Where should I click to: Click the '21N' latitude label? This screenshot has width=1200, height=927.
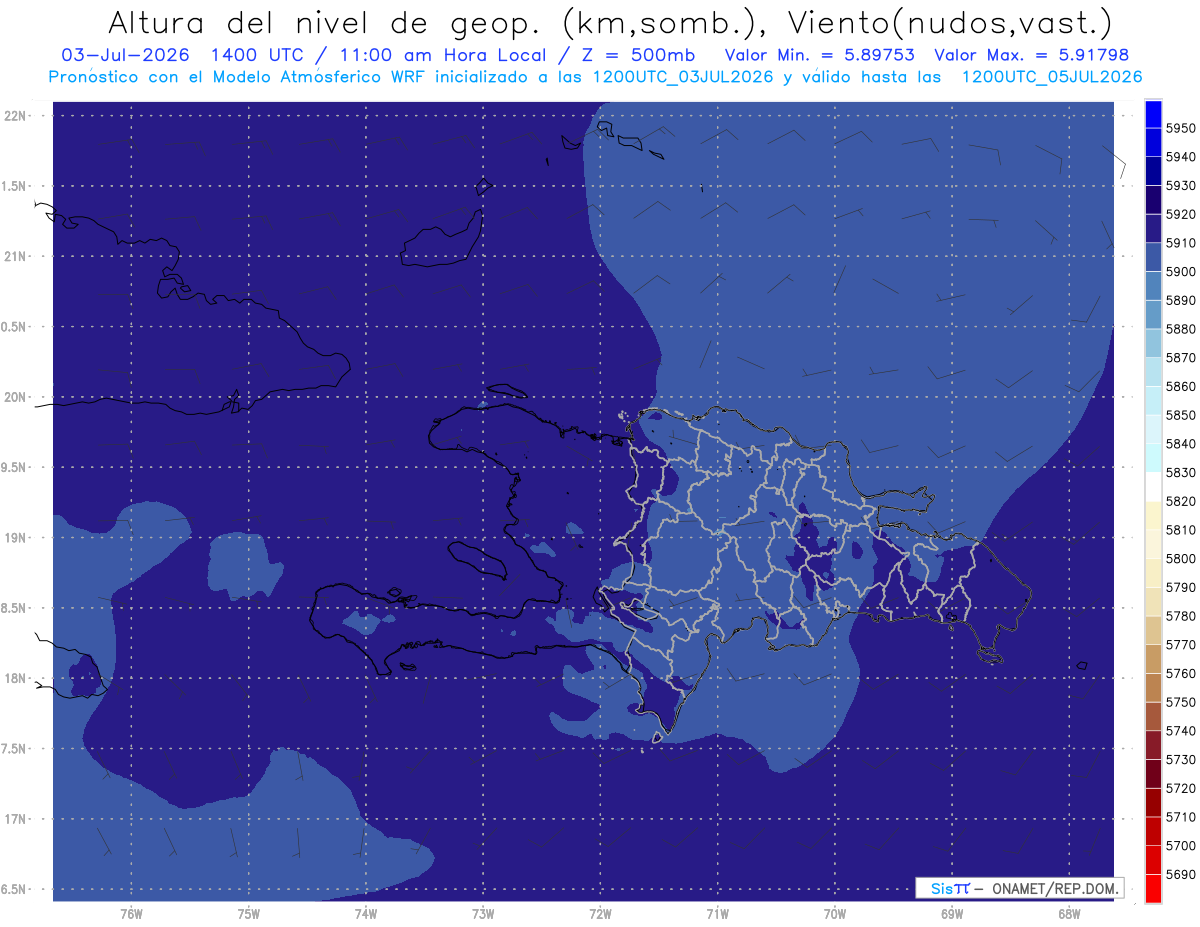[15, 256]
